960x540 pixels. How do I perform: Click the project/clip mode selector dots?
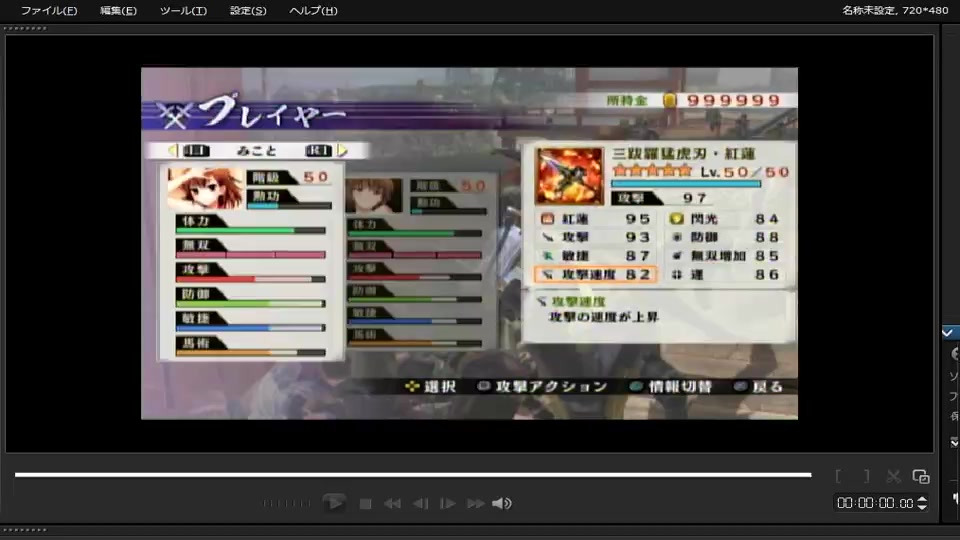[x=287, y=504]
